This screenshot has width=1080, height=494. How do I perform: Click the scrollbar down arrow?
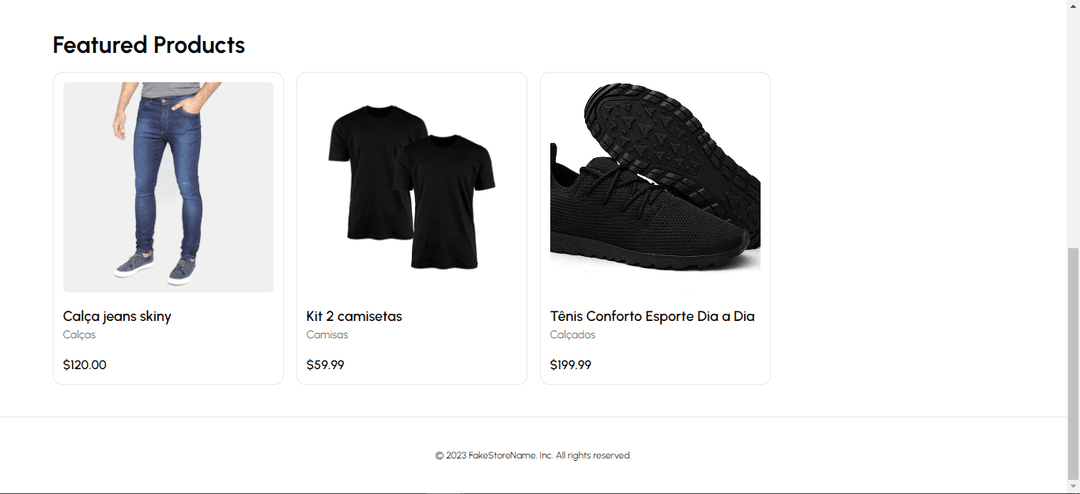[x=1073, y=486]
